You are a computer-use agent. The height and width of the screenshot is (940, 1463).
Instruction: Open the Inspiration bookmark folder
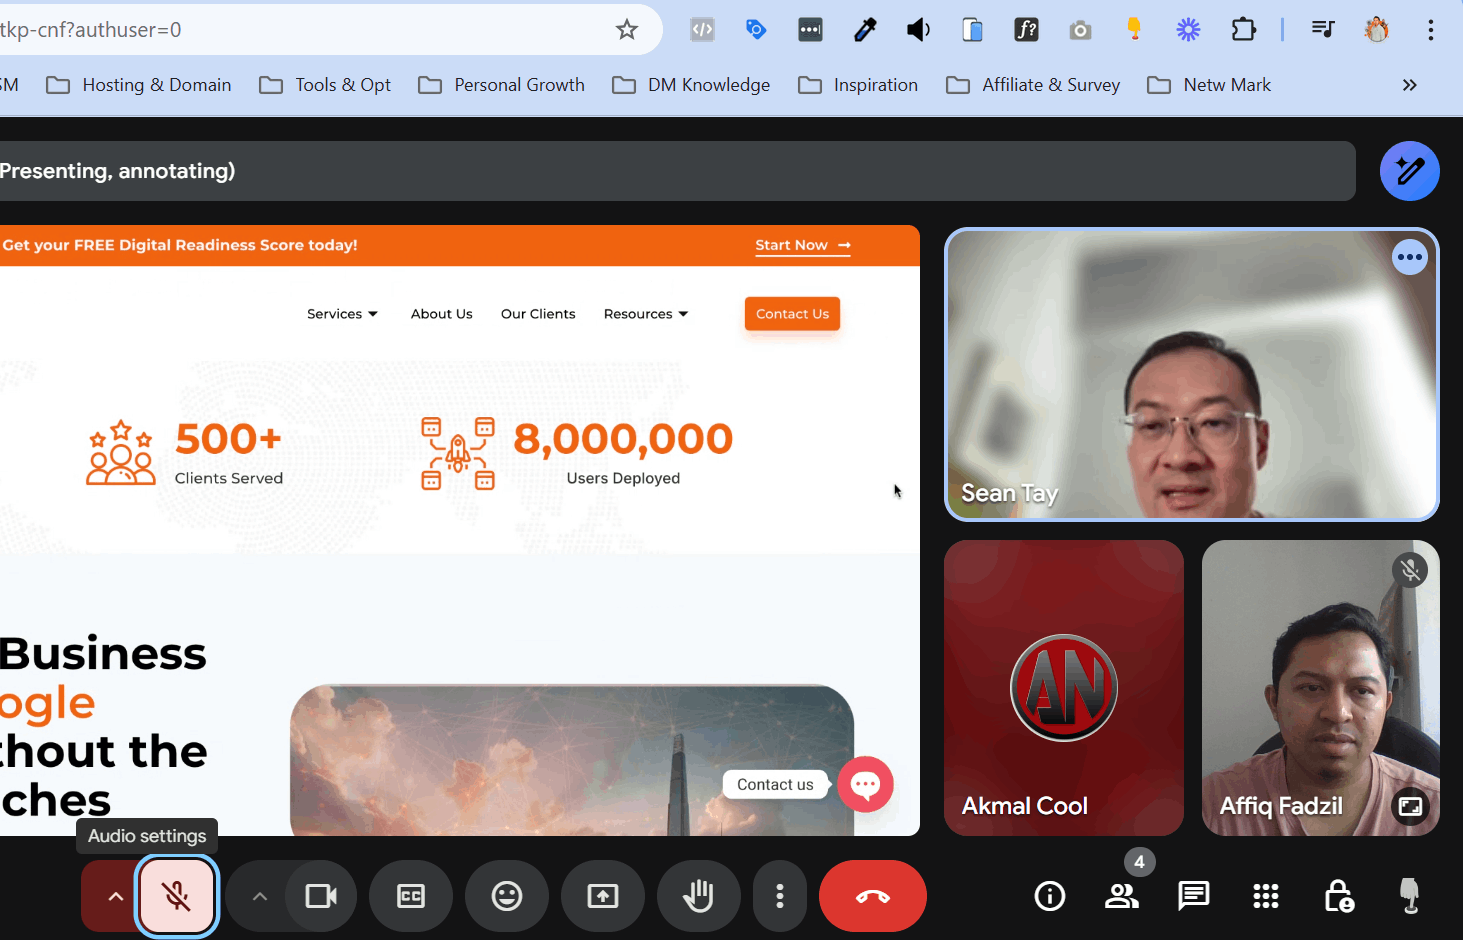[x=858, y=85]
